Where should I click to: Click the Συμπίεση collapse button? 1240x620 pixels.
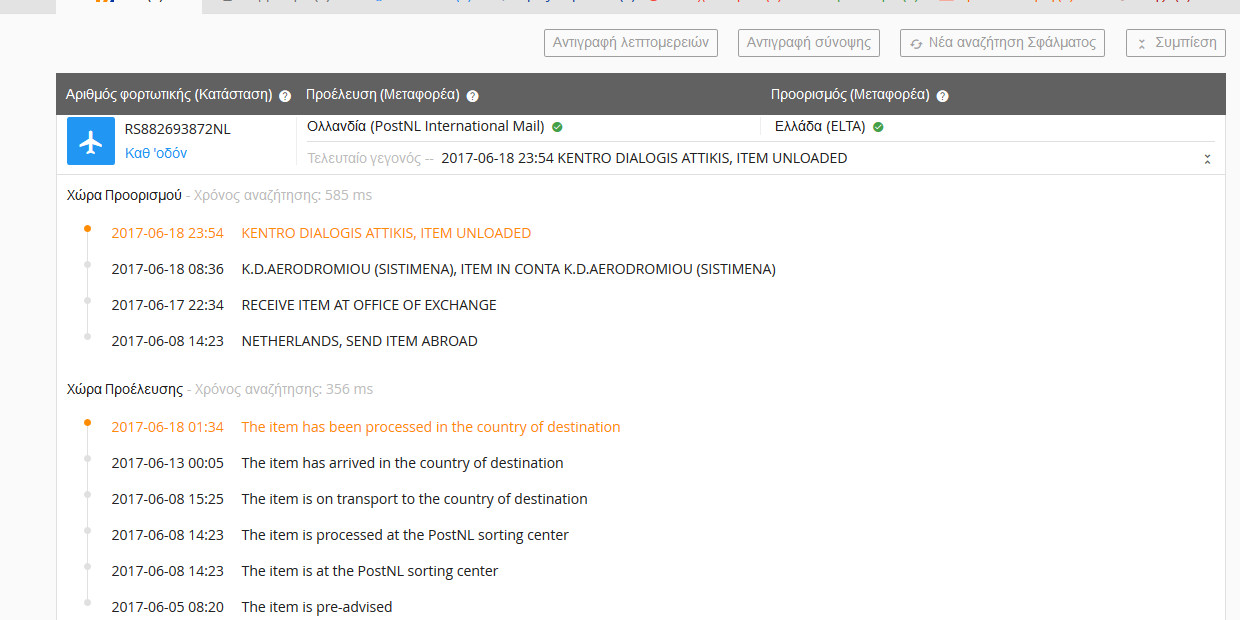(x=1176, y=43)
